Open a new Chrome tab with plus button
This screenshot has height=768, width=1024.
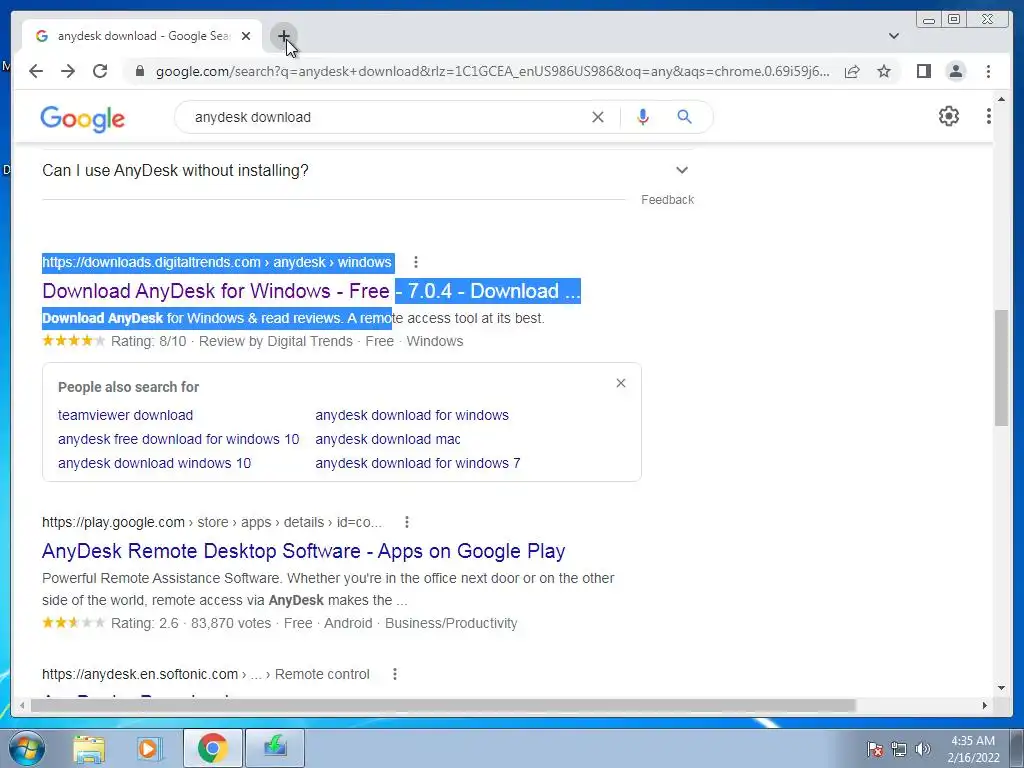(283, 36)
